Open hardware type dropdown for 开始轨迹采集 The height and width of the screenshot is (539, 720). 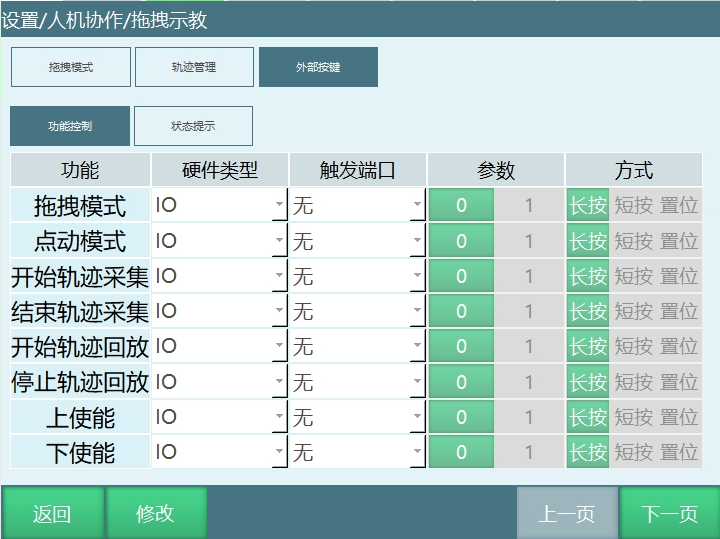[219, 275]
